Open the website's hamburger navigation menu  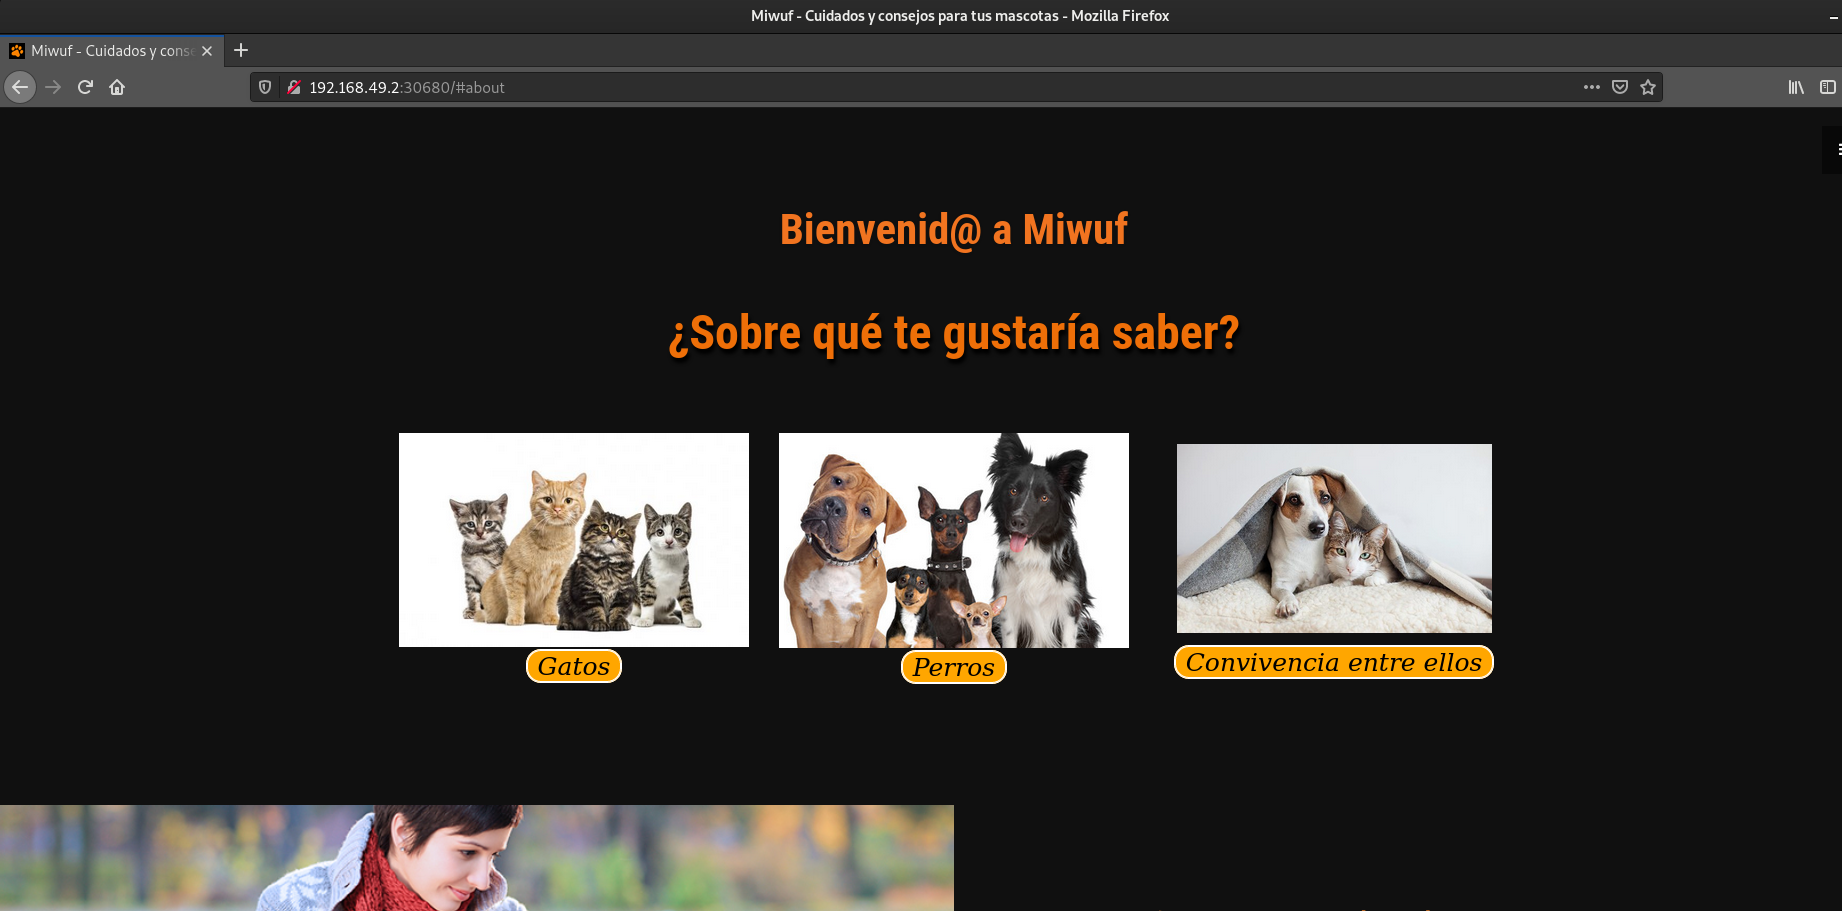pyautogui.click(x=1837, y=149)
